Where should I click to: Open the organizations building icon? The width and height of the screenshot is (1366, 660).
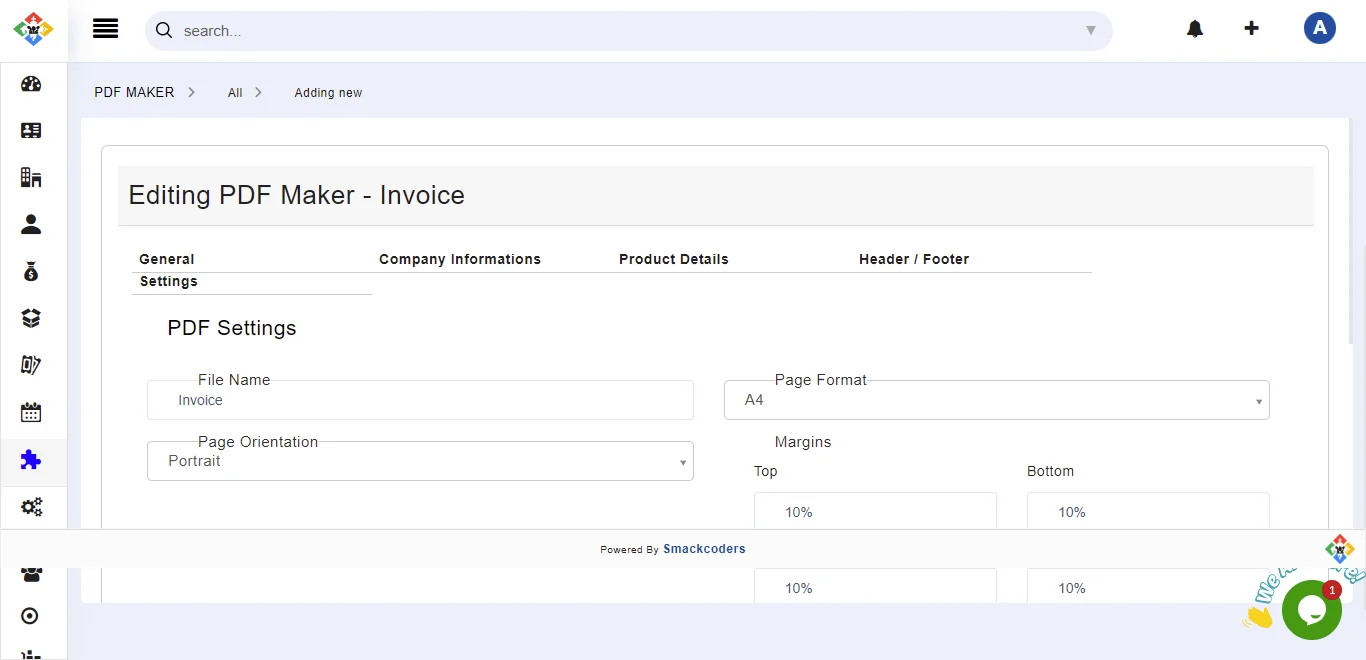point(31,178)
